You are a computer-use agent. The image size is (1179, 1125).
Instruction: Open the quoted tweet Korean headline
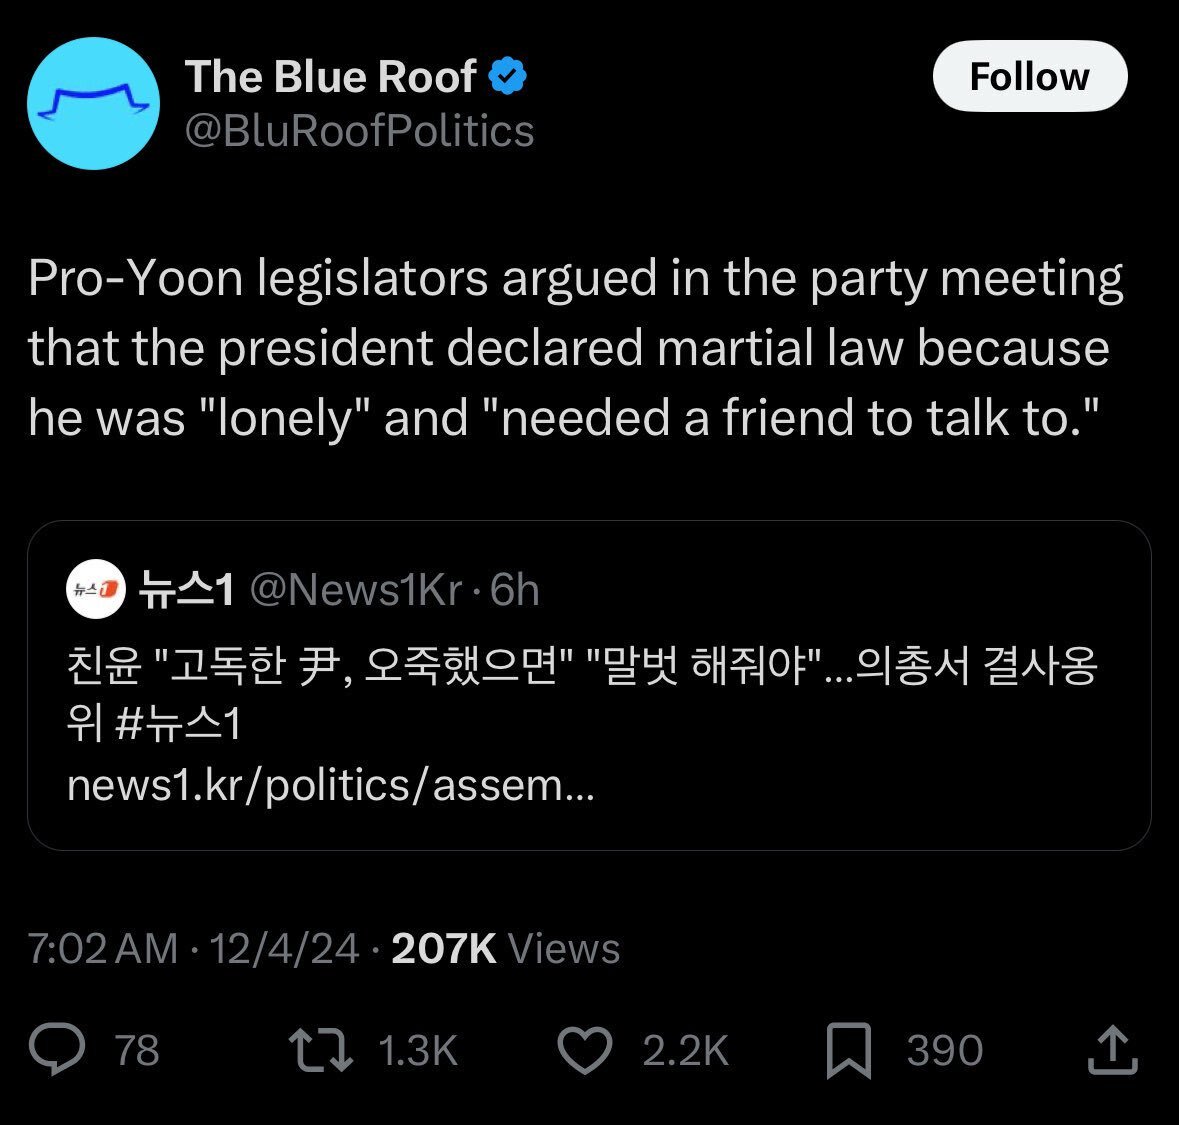[x=581, y=695]
